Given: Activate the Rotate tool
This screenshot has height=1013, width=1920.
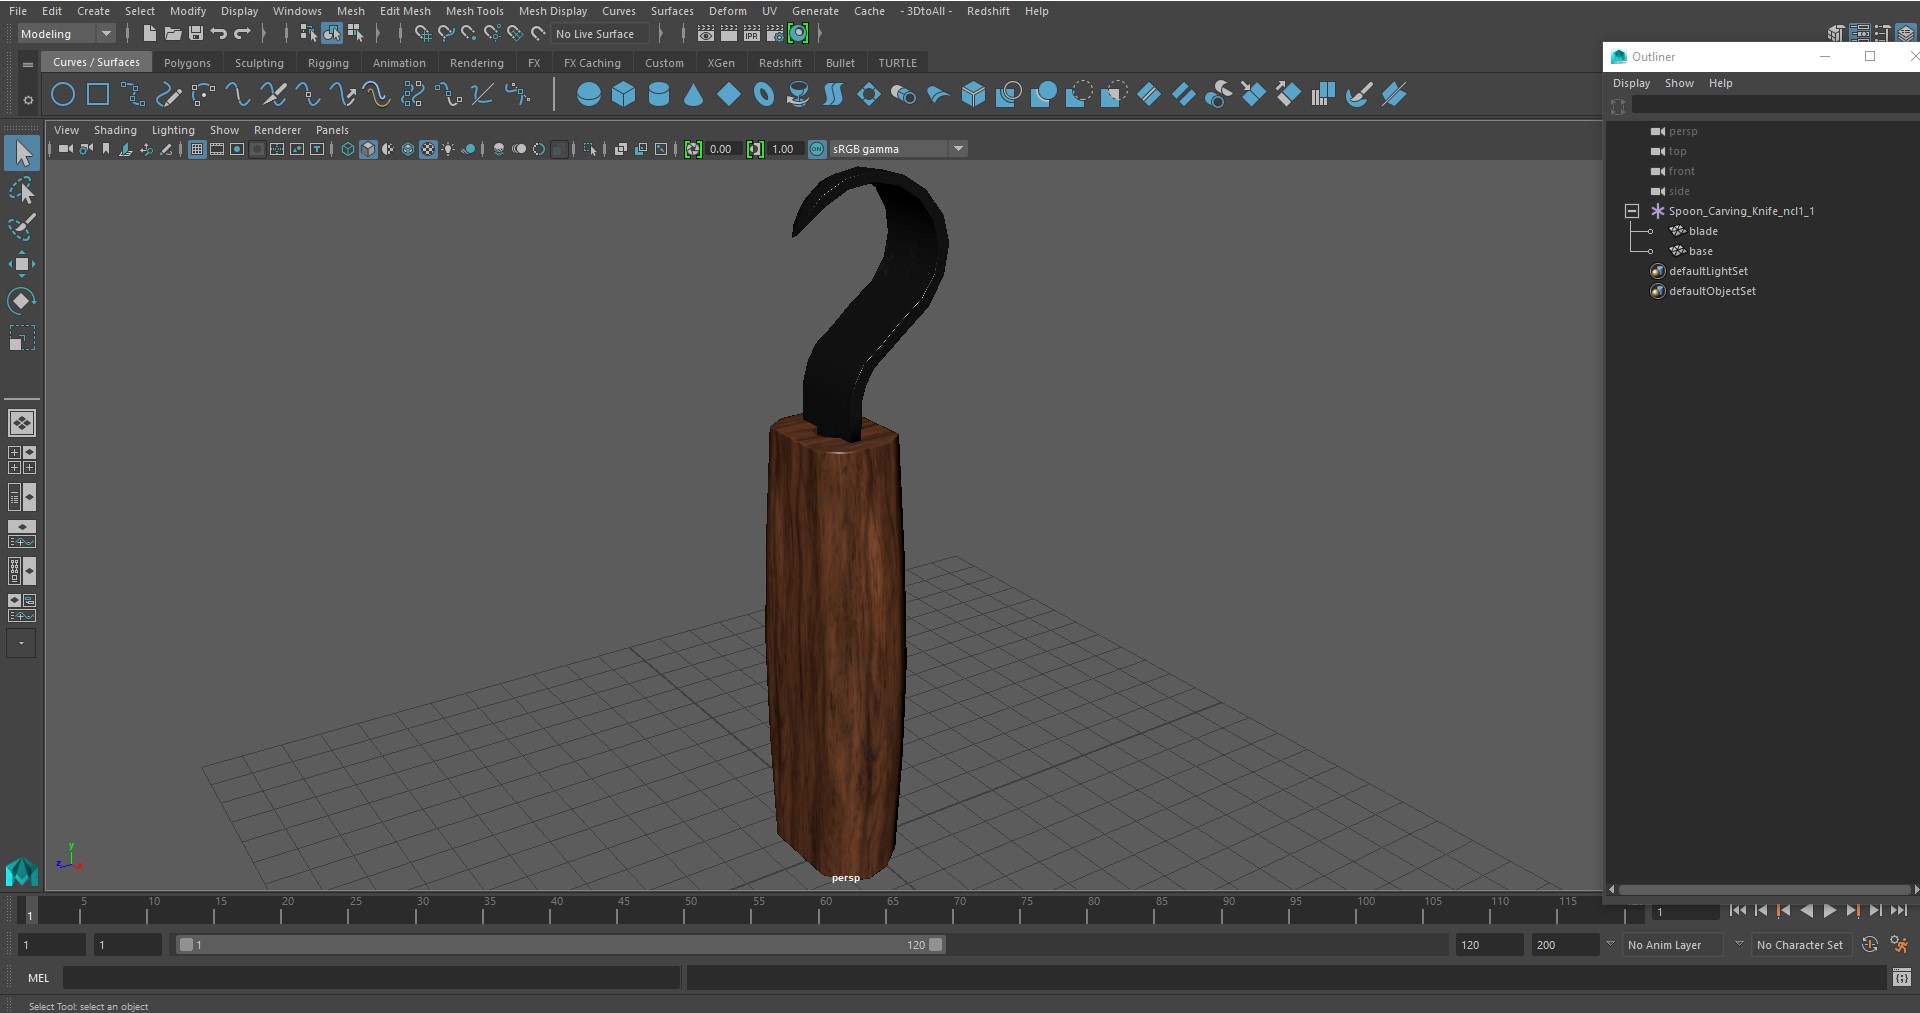Looking at the screenshot, I should click(22, 301).
